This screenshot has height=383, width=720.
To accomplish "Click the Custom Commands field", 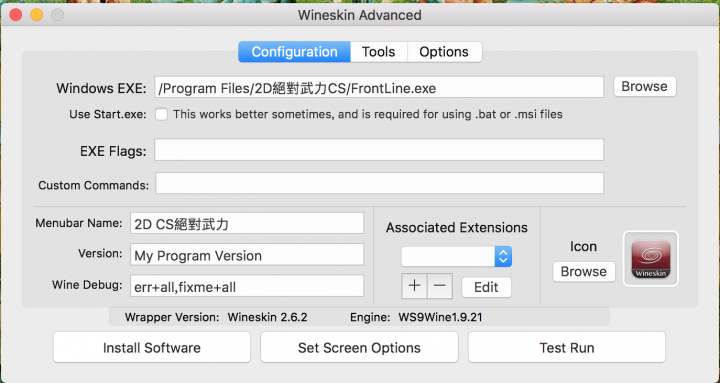I will click(x=379, y=183).
